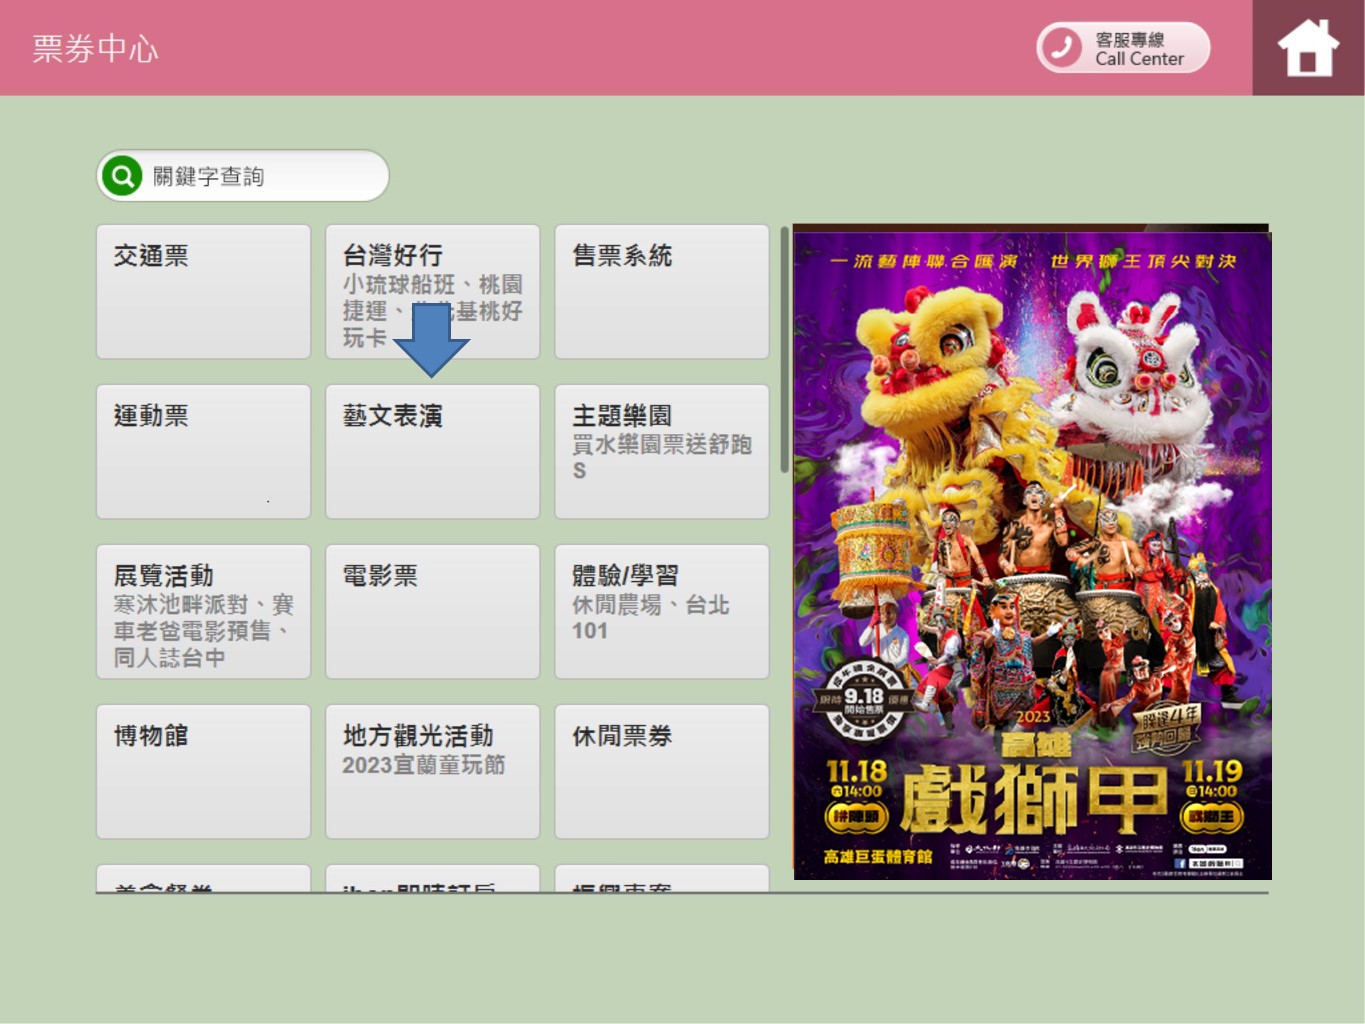Select the 博物館 tile

(203, 772)
